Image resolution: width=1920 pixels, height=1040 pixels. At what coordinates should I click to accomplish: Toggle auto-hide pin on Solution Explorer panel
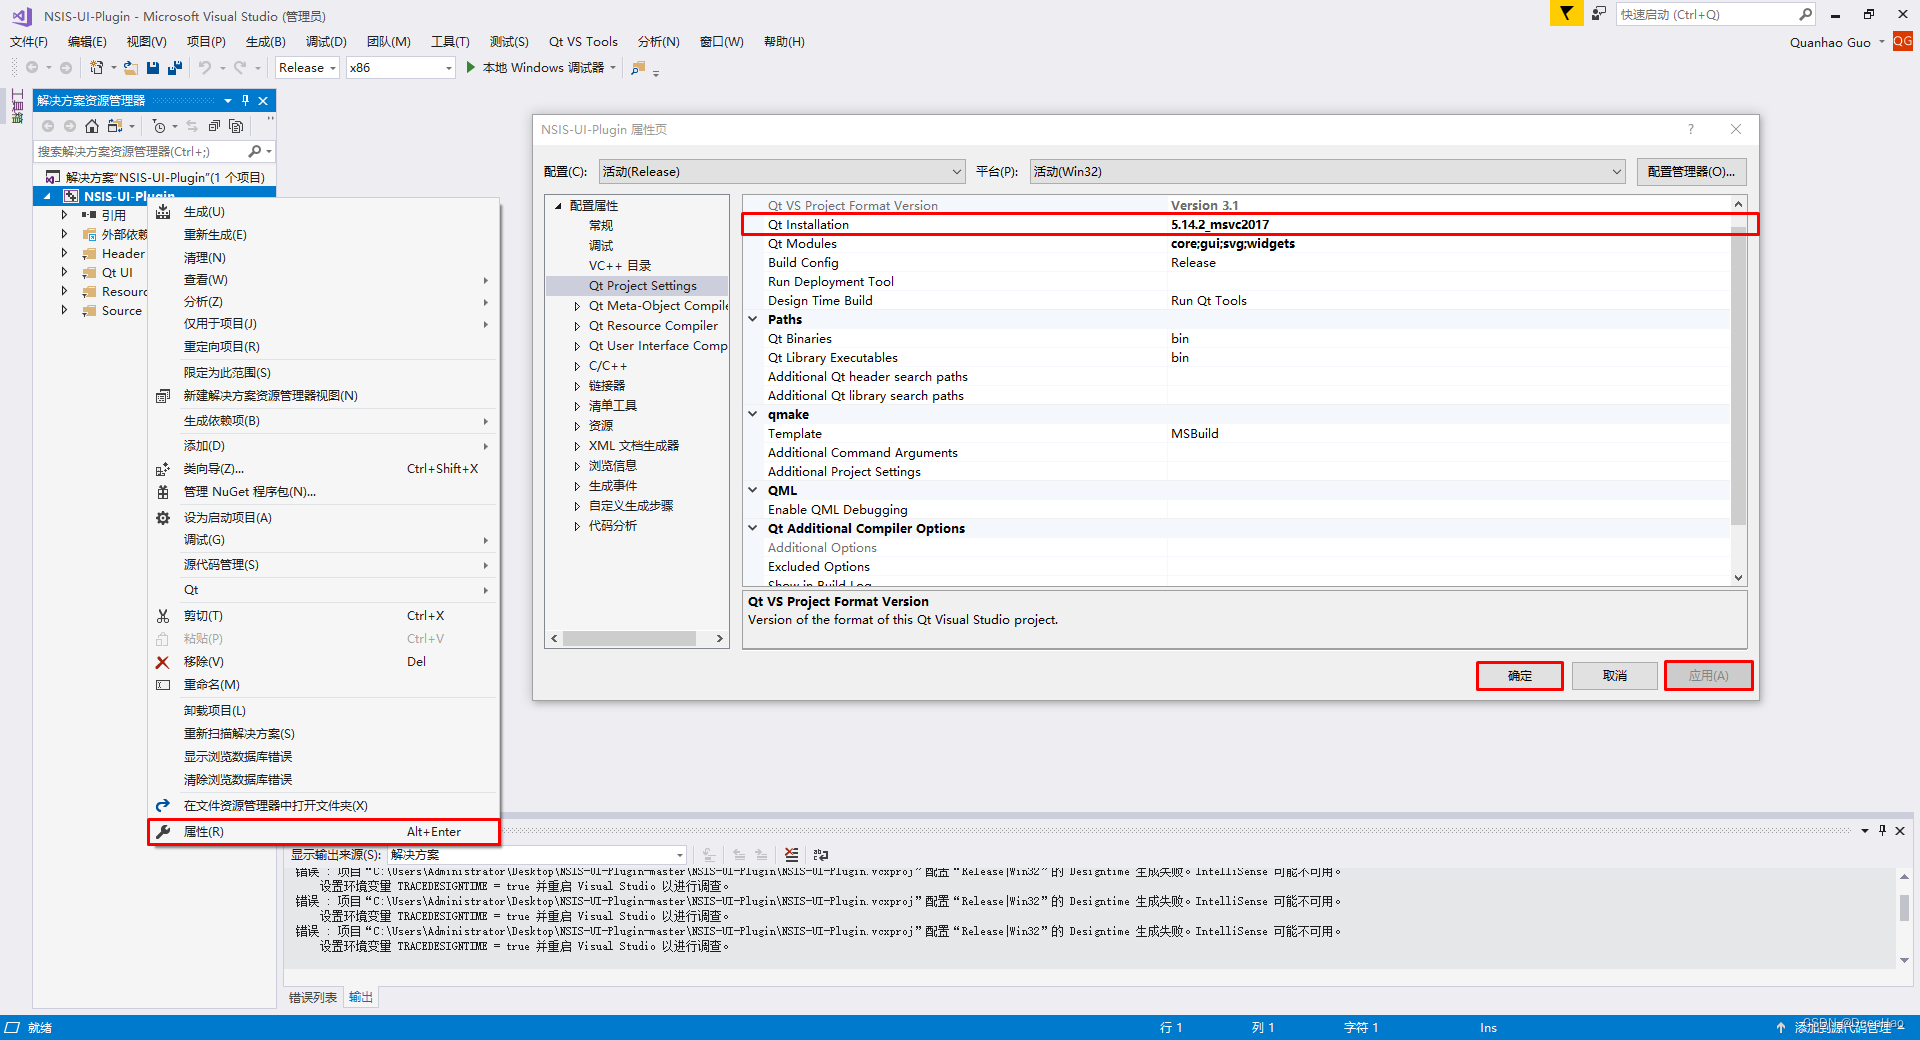tap(245, 101)
